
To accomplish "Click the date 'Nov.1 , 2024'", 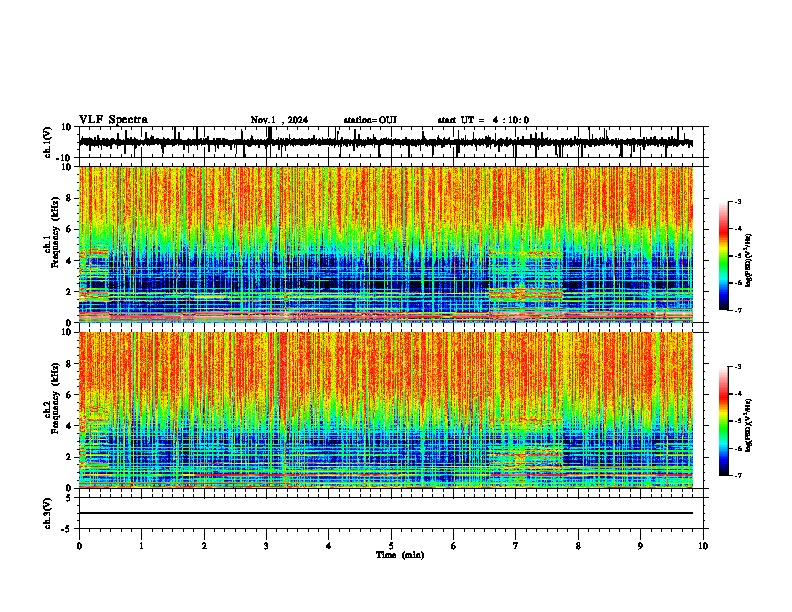I will coord(279,120).
